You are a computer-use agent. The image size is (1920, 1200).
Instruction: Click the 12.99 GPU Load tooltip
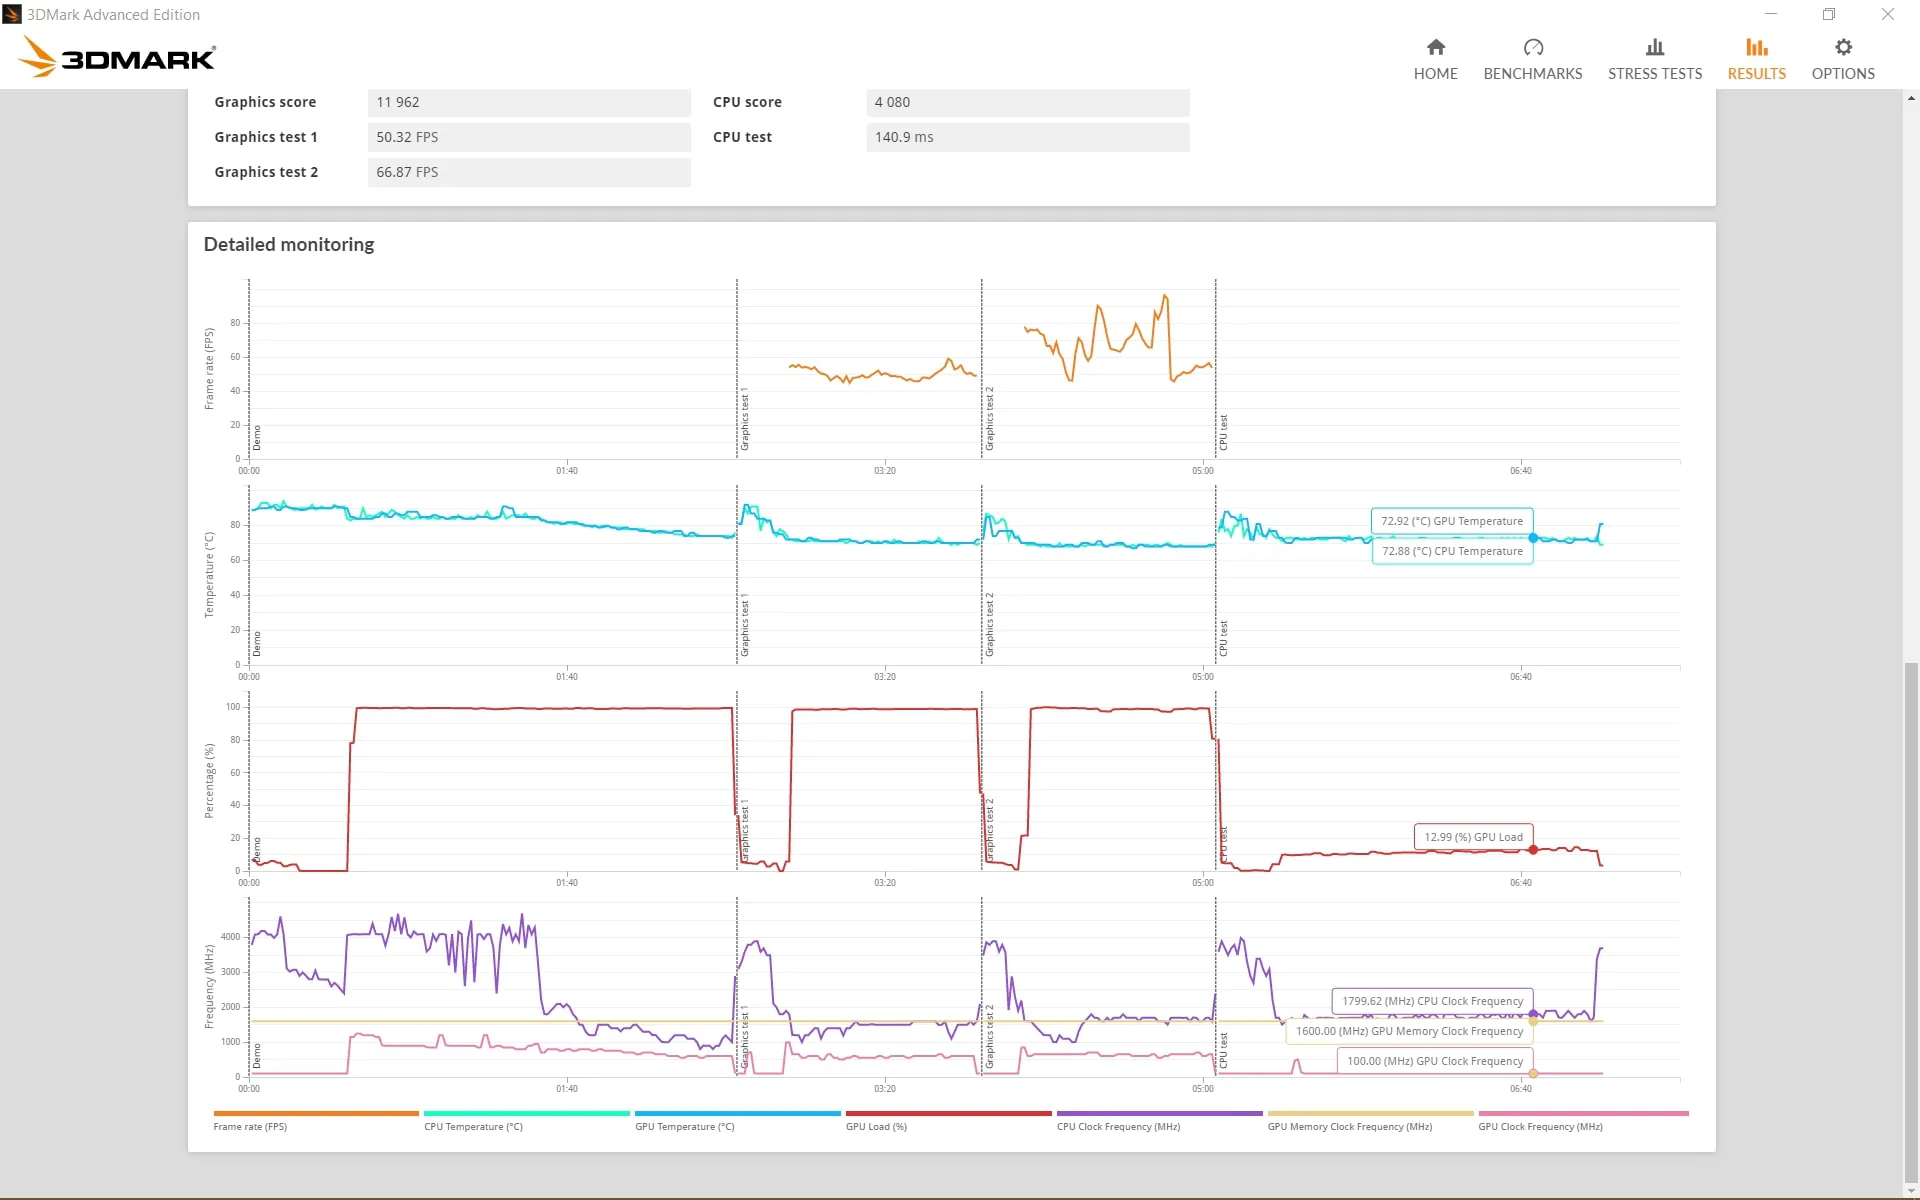point(1473,837)
